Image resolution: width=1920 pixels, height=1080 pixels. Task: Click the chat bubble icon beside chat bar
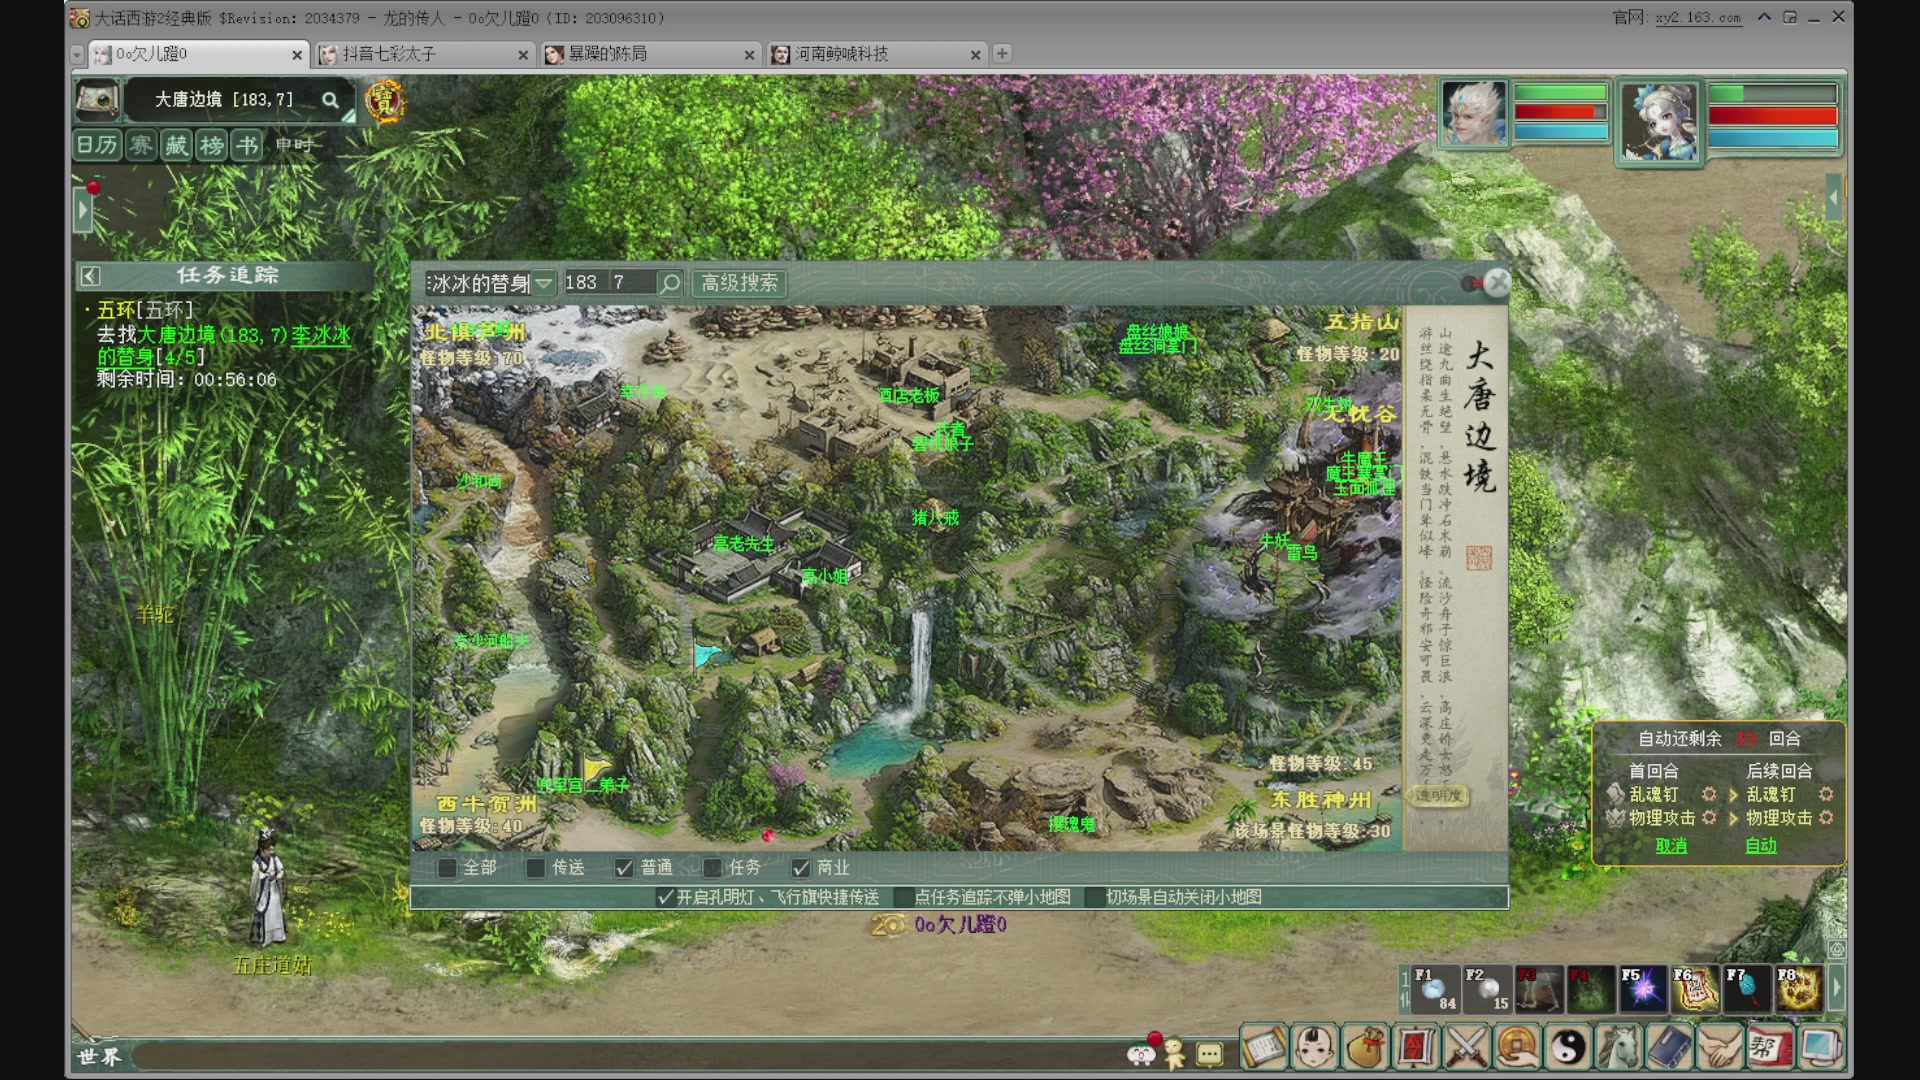tap(1209, 1054)
